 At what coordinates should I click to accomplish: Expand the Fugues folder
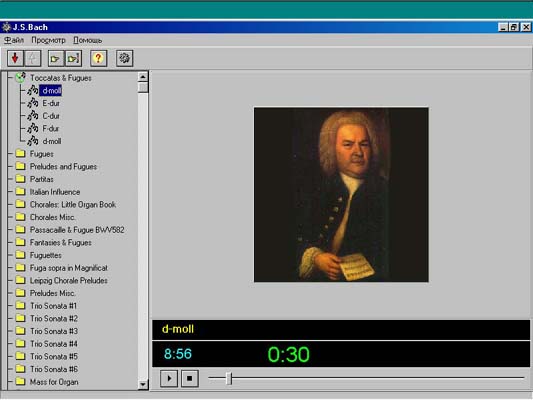41,154
